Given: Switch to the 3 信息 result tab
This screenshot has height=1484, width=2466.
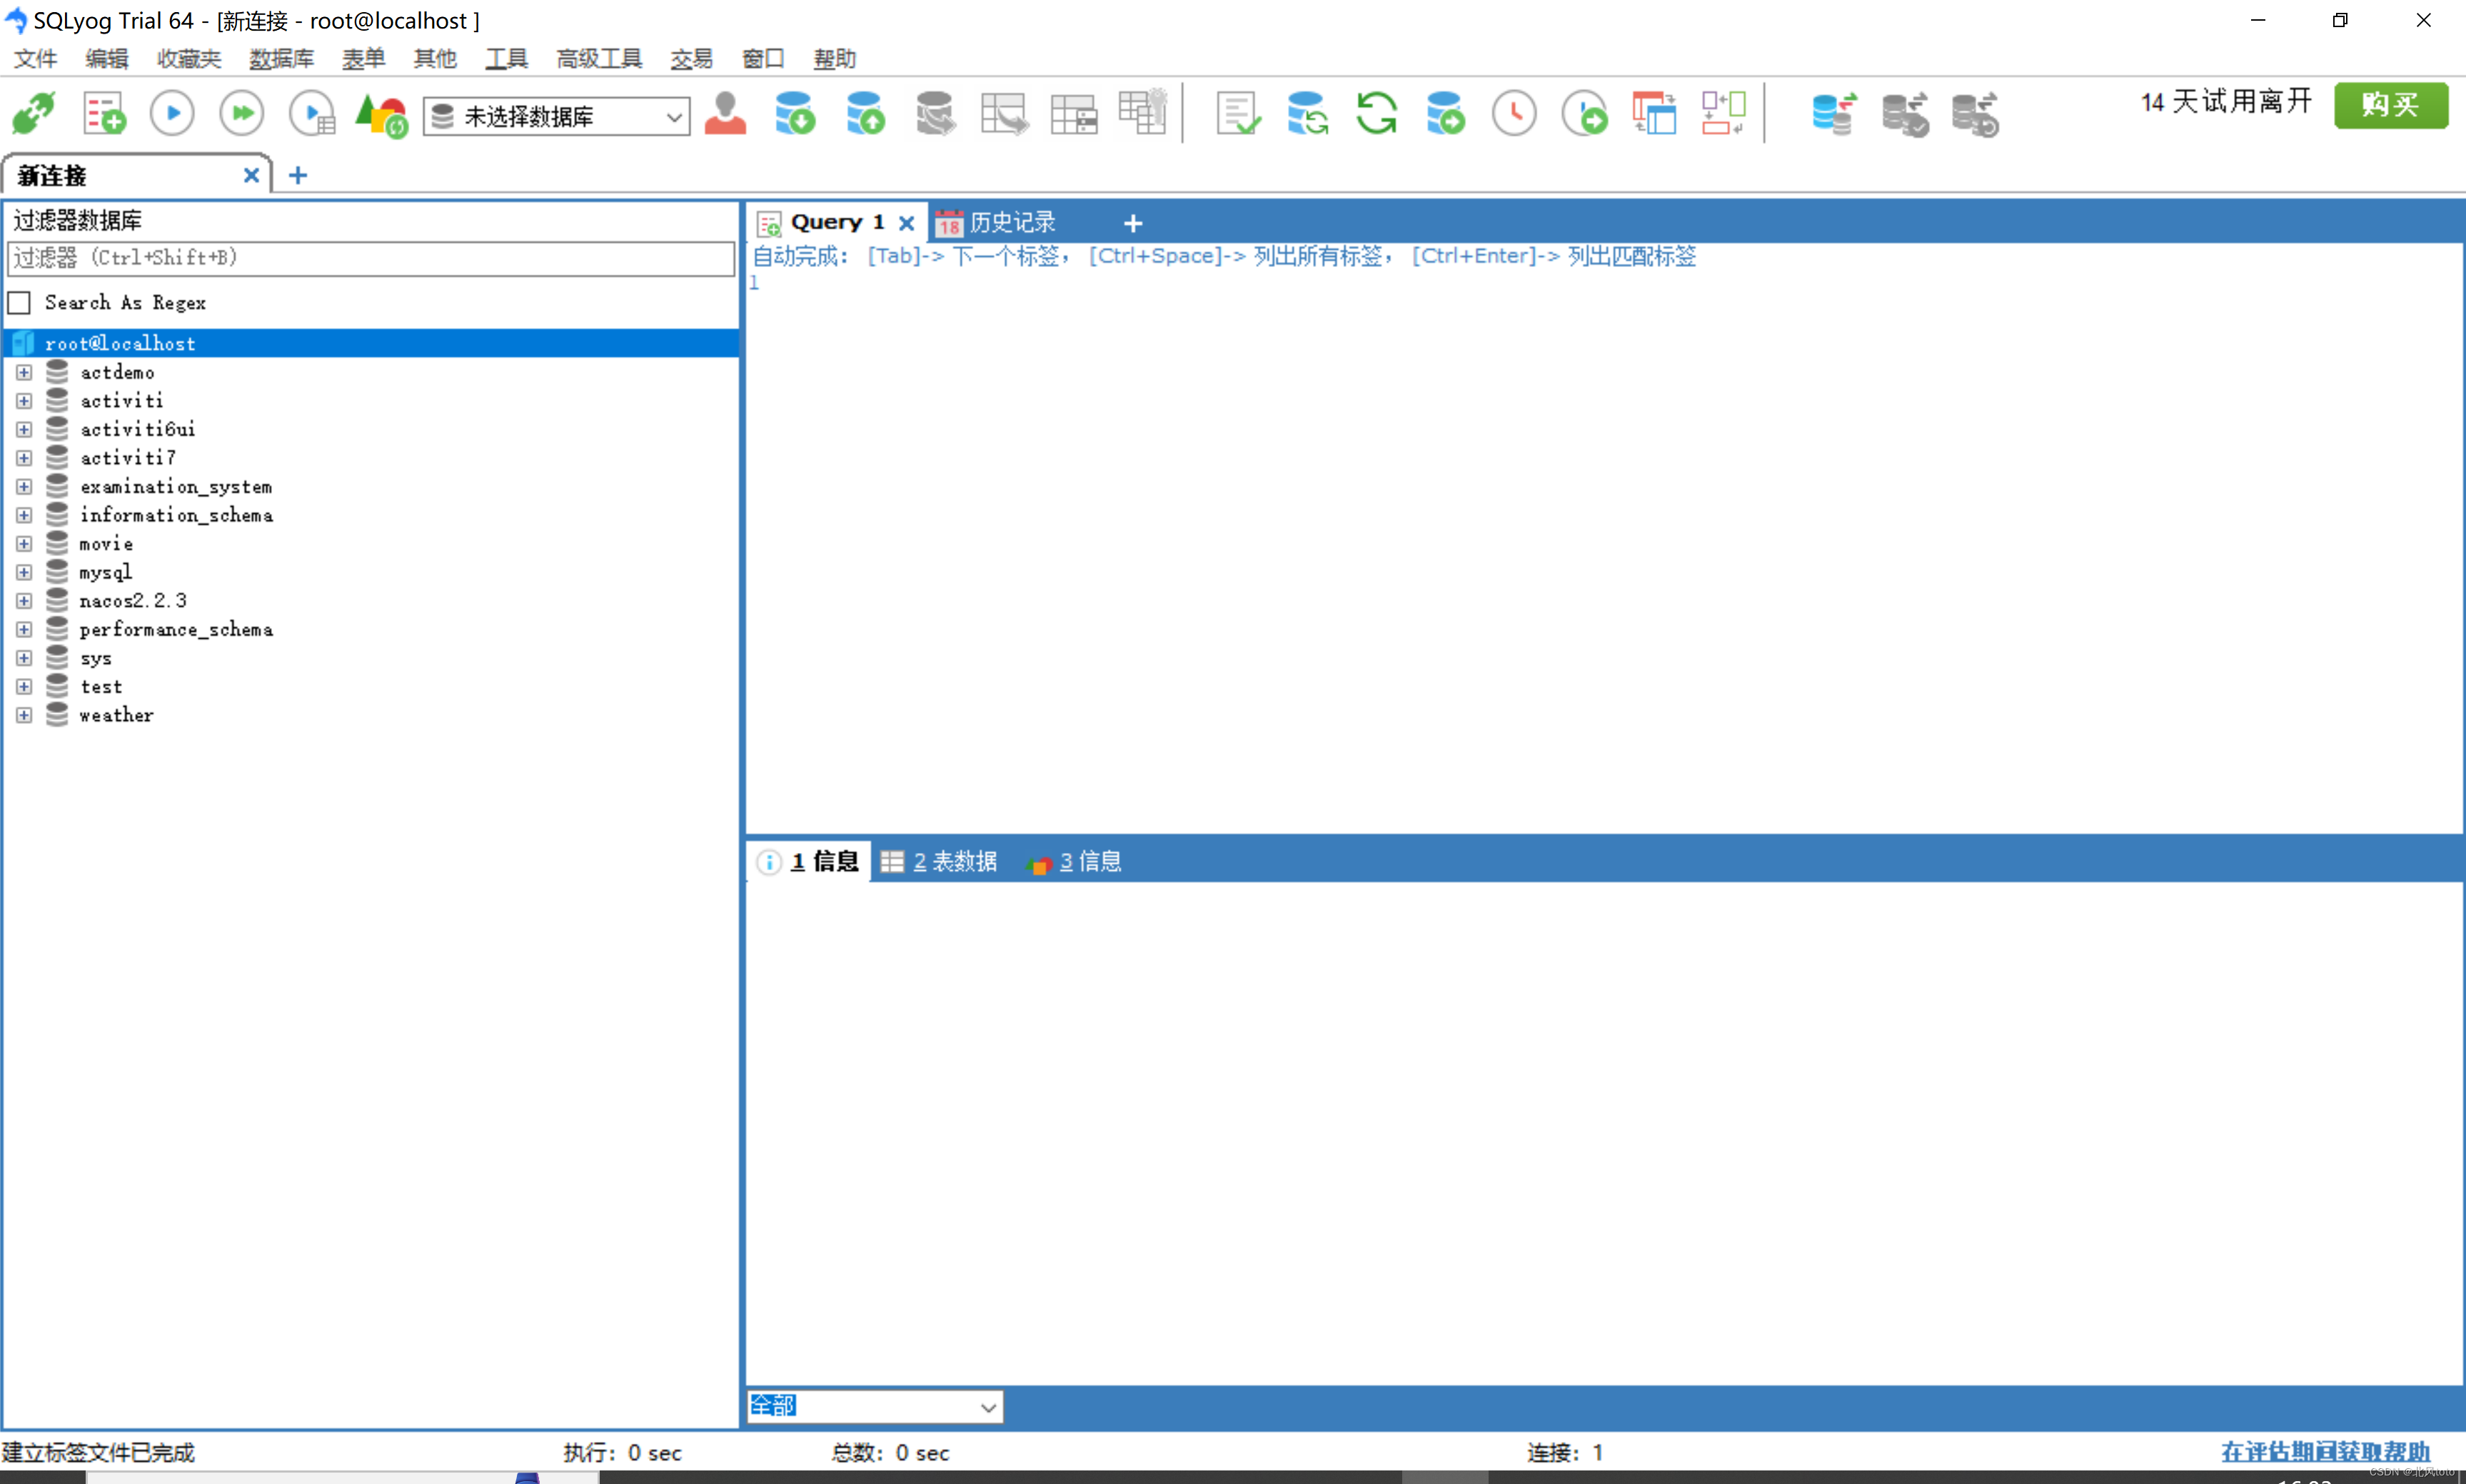Looking at the screenshot, I should click(x=1075, y=861).
